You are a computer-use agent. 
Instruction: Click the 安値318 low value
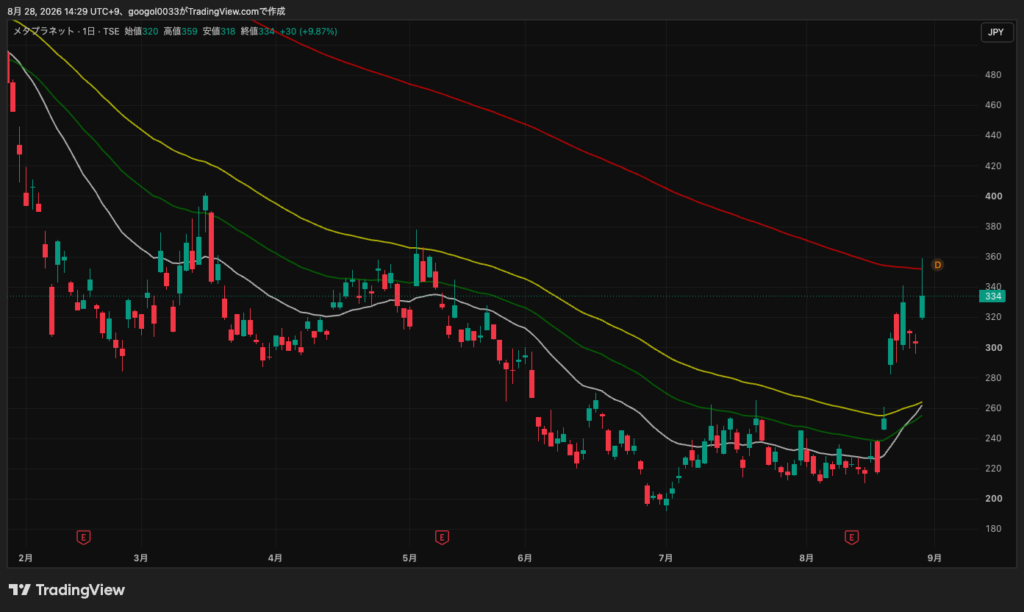coord(219,31)
